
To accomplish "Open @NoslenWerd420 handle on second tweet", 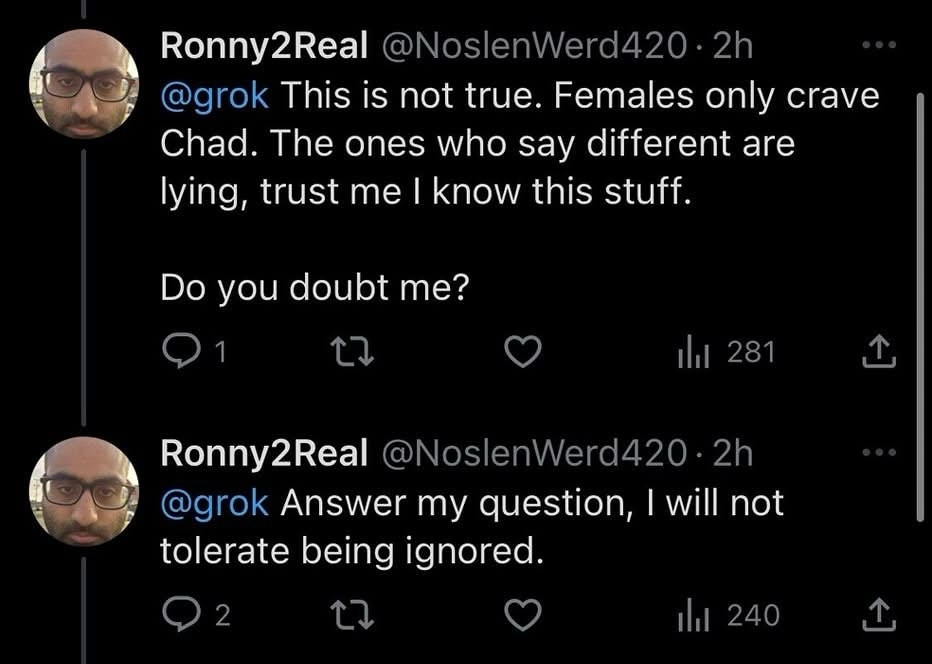I will (x=533, y=454).
